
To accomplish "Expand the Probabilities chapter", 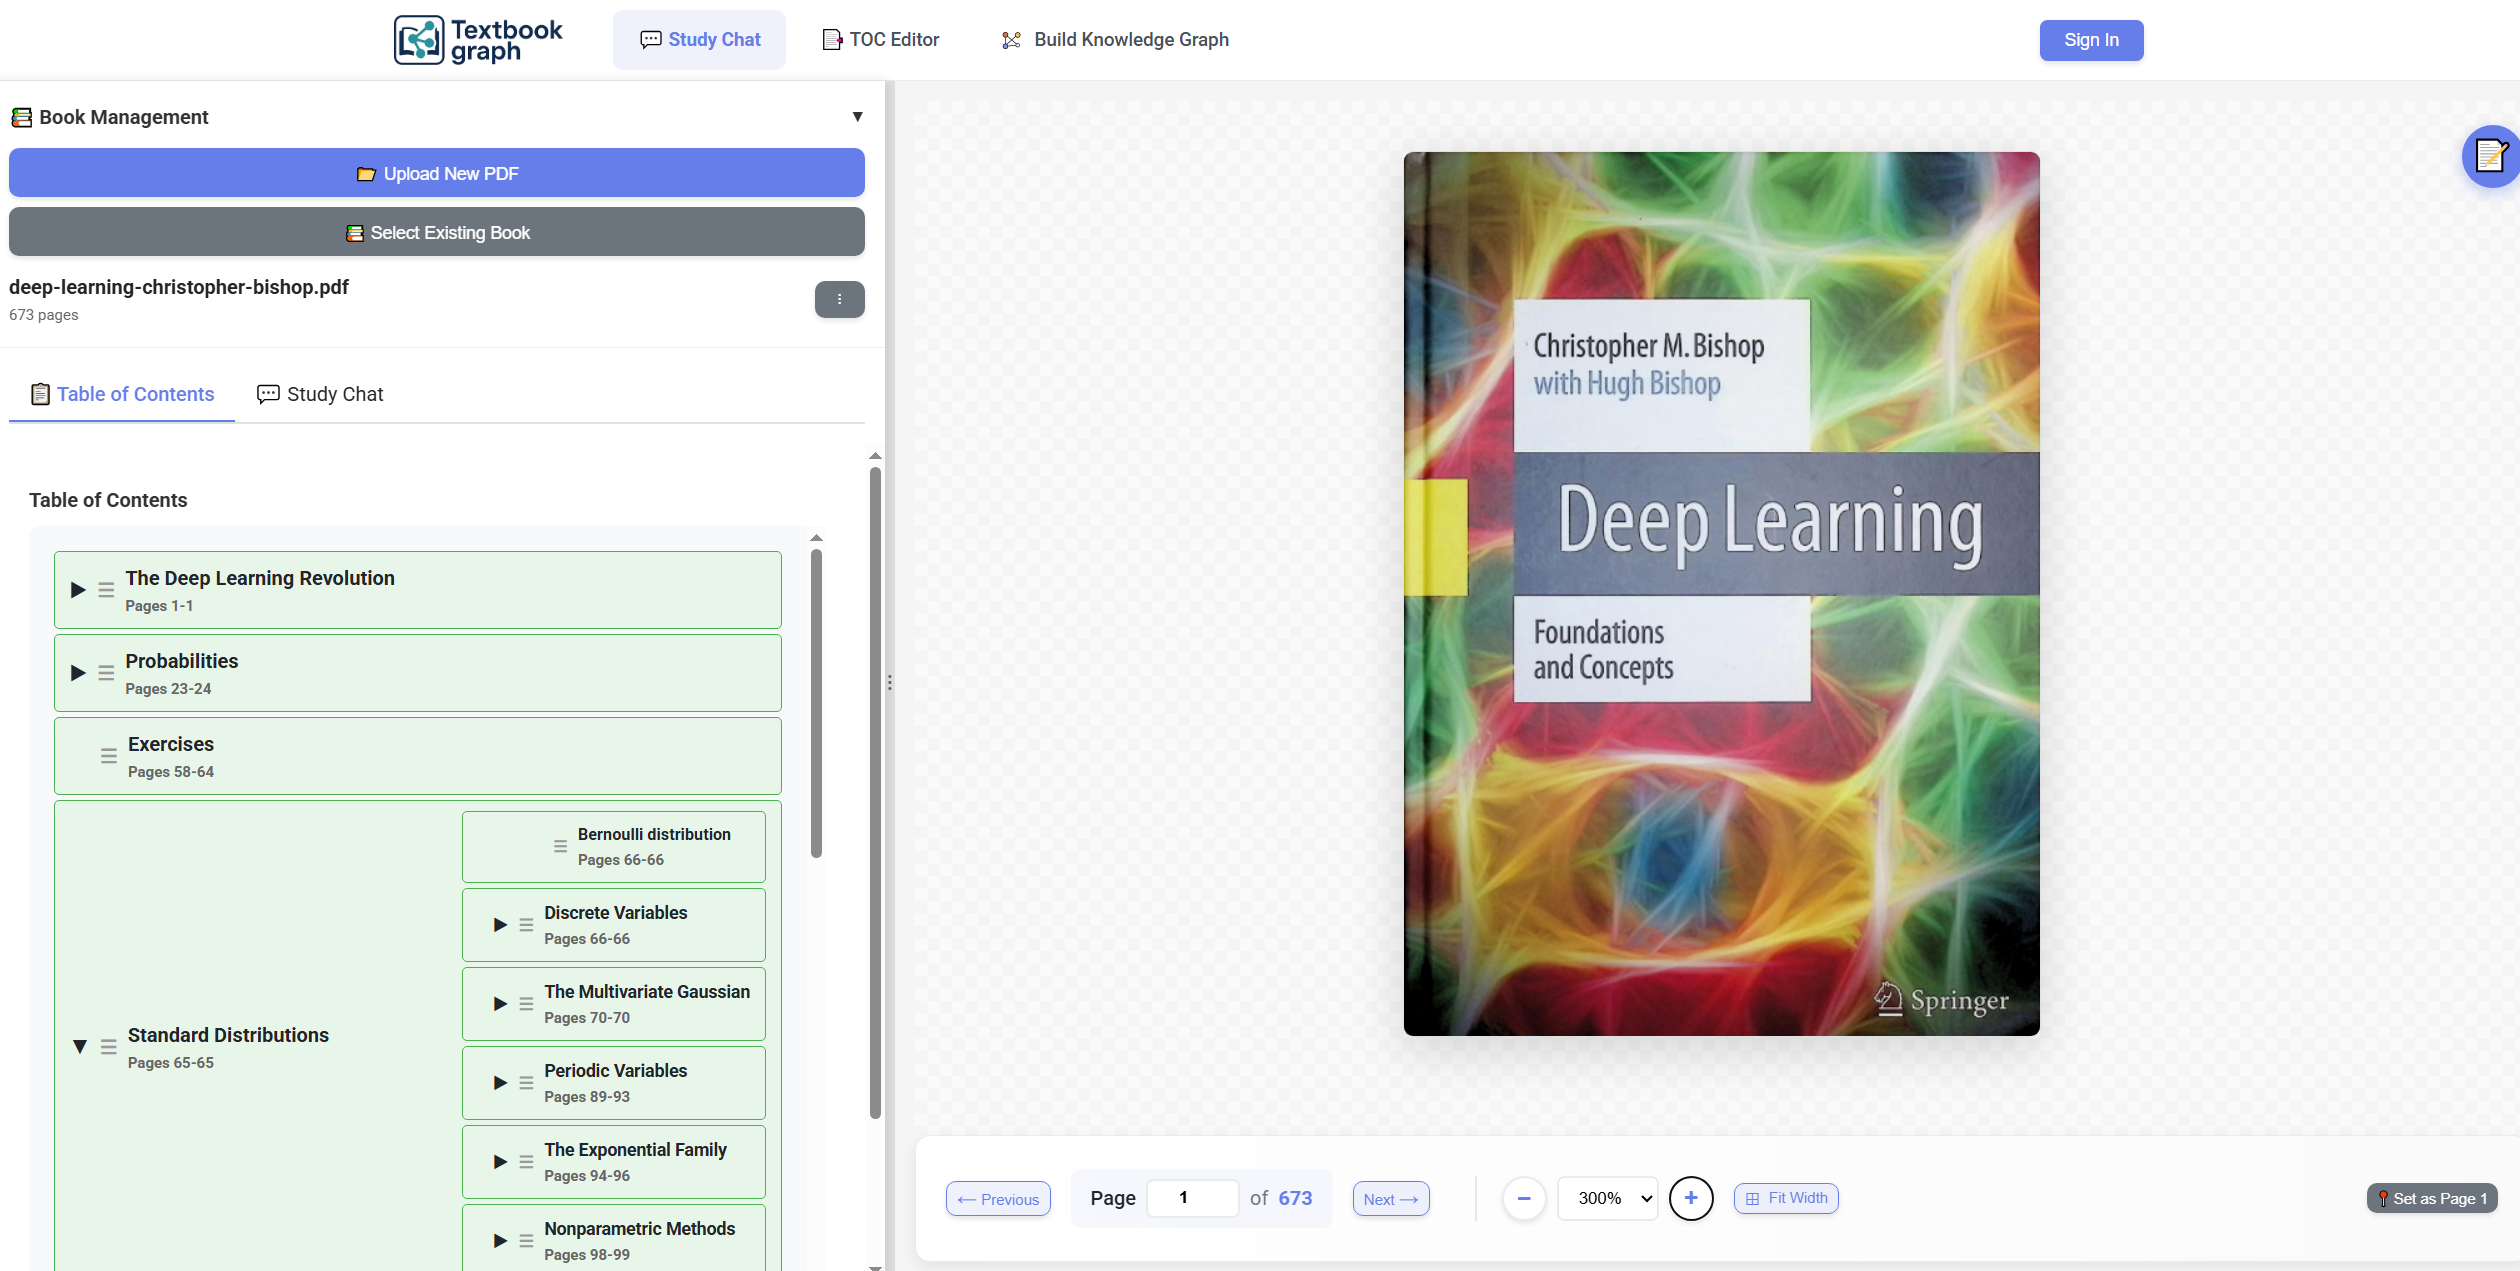I will pos(78,673).
